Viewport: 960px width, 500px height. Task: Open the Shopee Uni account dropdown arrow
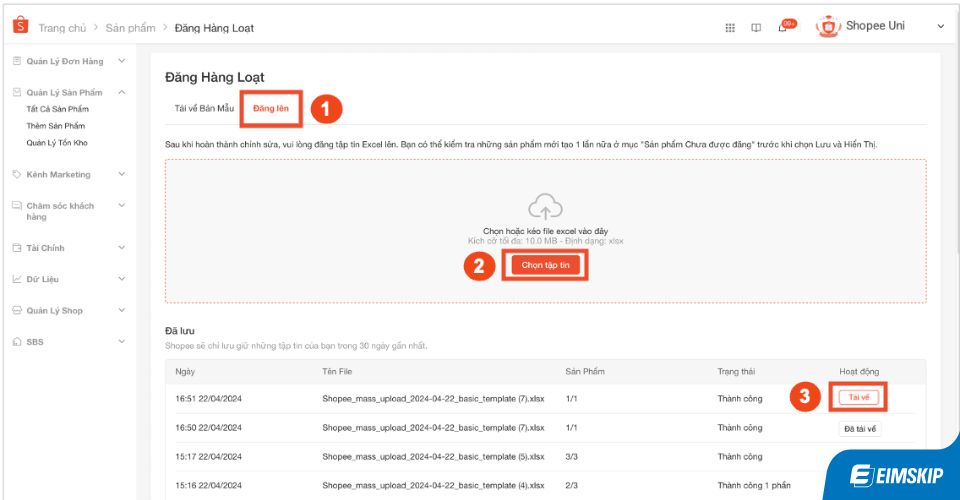941,26
